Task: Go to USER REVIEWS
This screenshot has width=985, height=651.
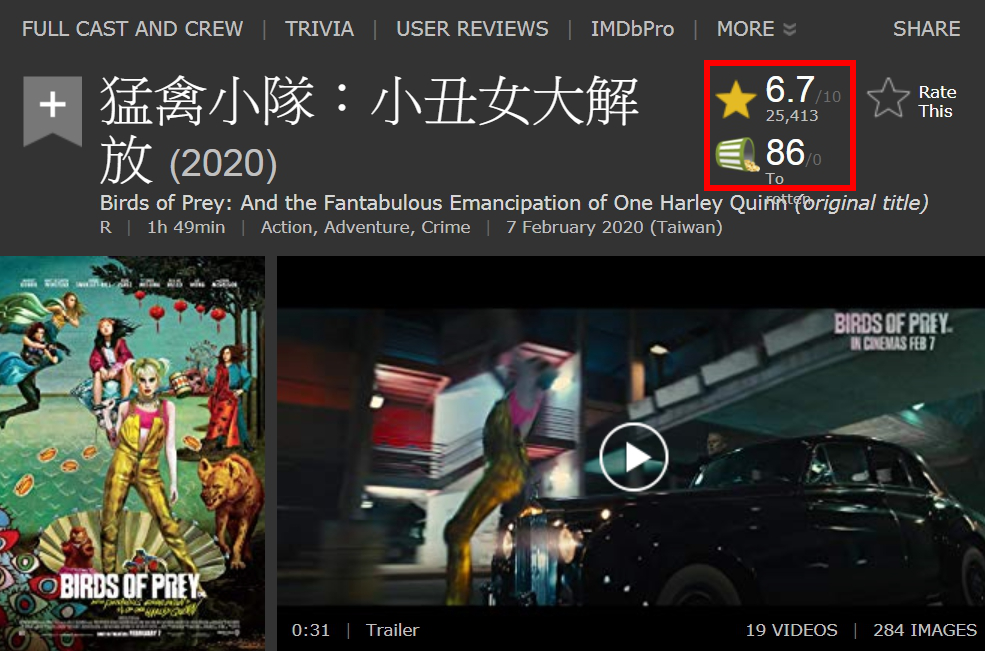Action: click(x=472, y=29)
